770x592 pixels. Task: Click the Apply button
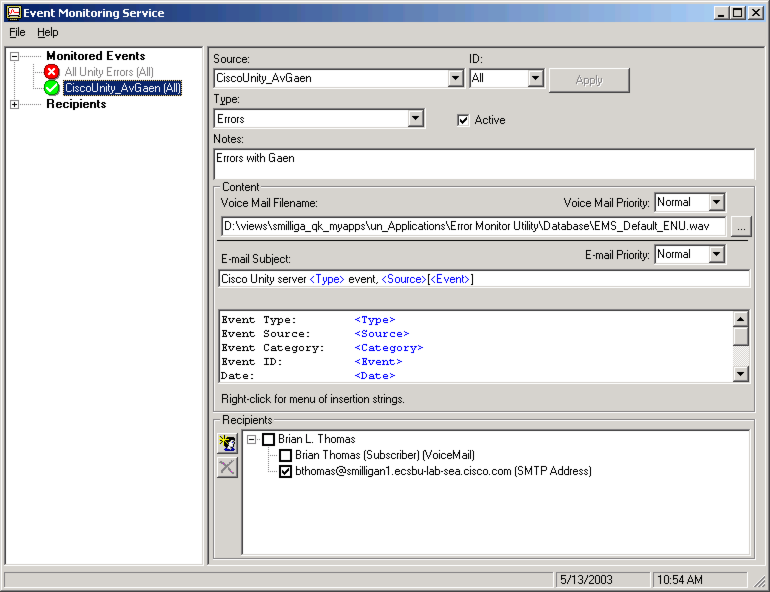(x=589, y=80)
